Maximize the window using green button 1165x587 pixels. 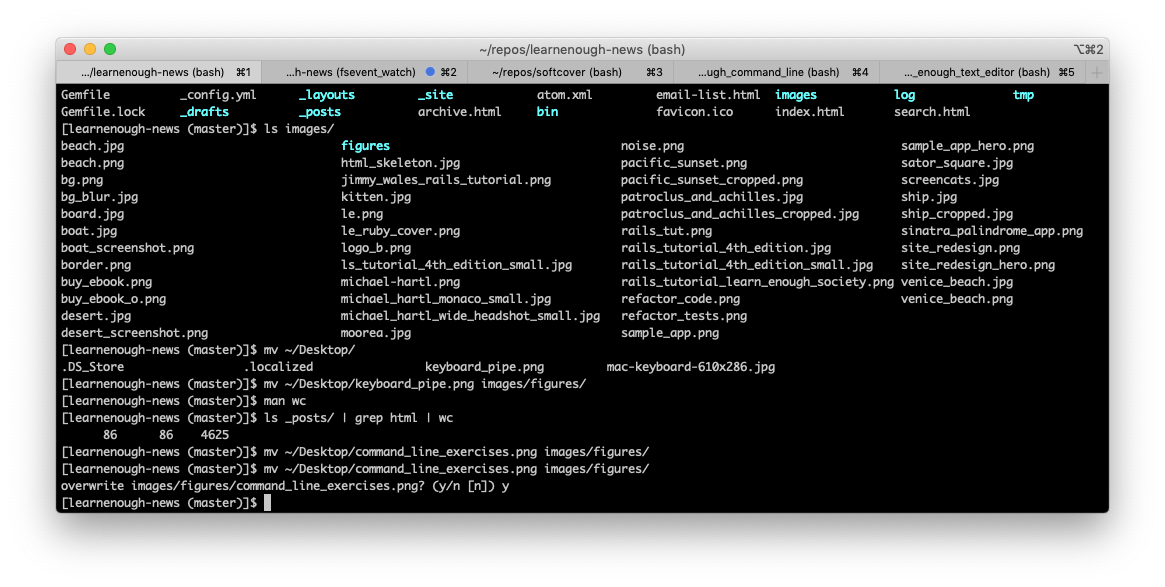(110, 49)
